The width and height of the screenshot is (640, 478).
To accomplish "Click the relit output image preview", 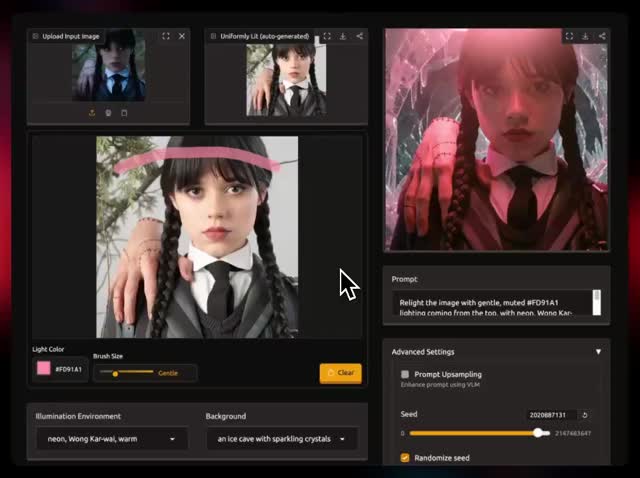I will pyautogui.click(x=497, y=139).
